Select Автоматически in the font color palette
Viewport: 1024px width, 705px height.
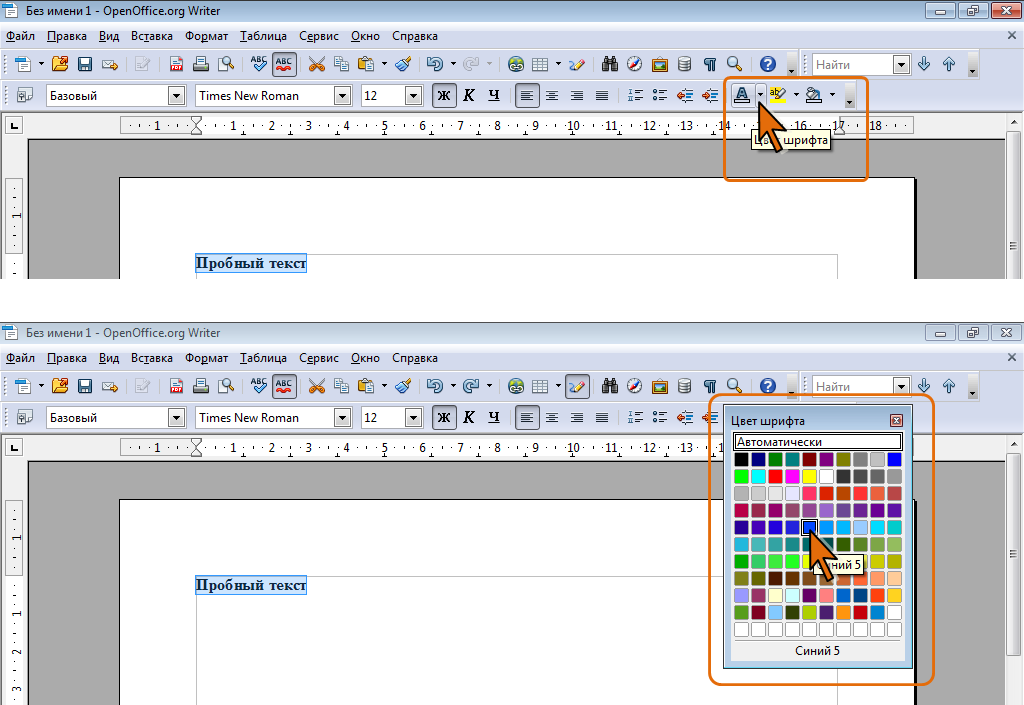tap(818, 442)
